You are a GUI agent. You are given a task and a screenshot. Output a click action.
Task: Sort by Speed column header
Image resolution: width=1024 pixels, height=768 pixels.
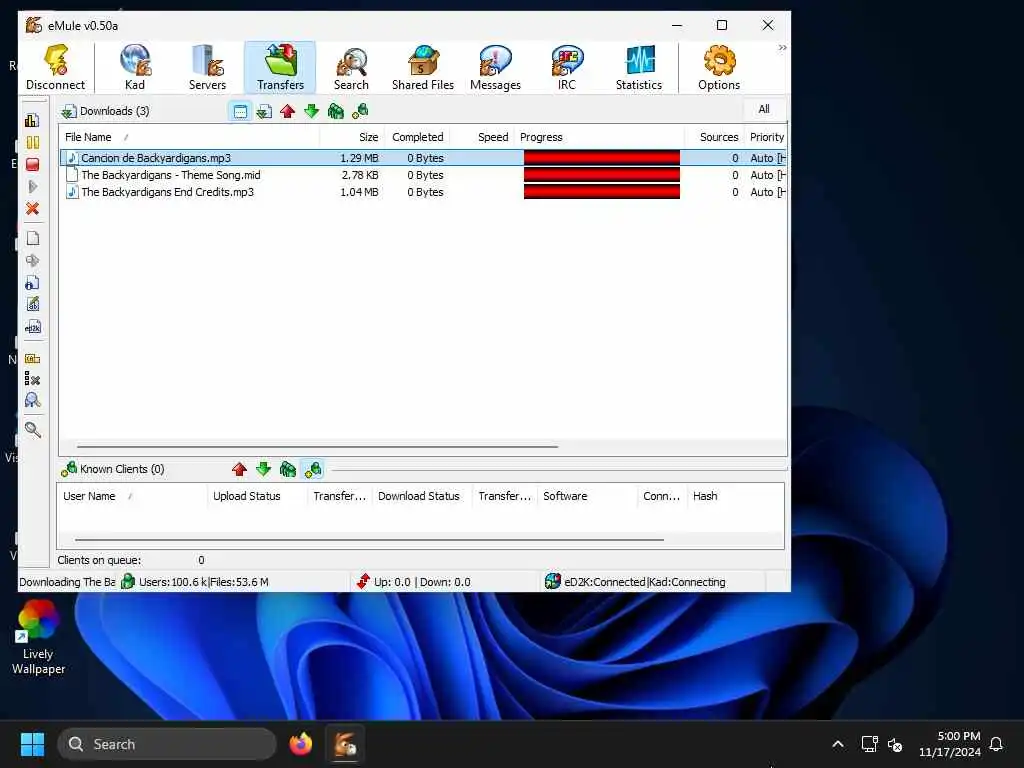point(482,137)
